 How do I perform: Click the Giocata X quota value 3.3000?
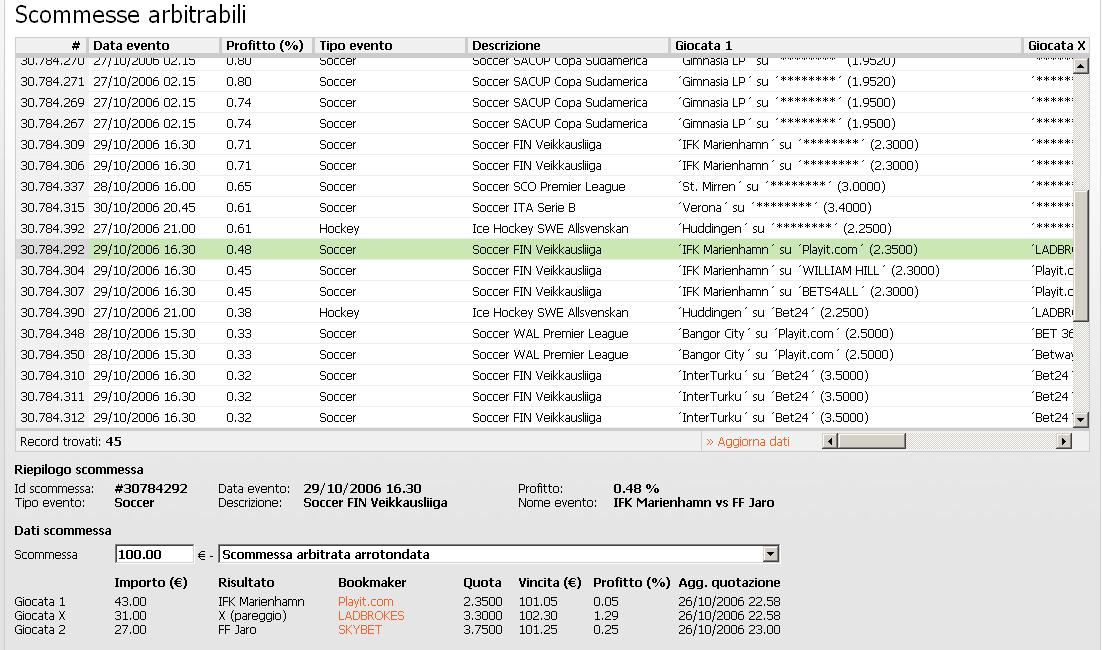pyautogui.click(x=483, y=616)
